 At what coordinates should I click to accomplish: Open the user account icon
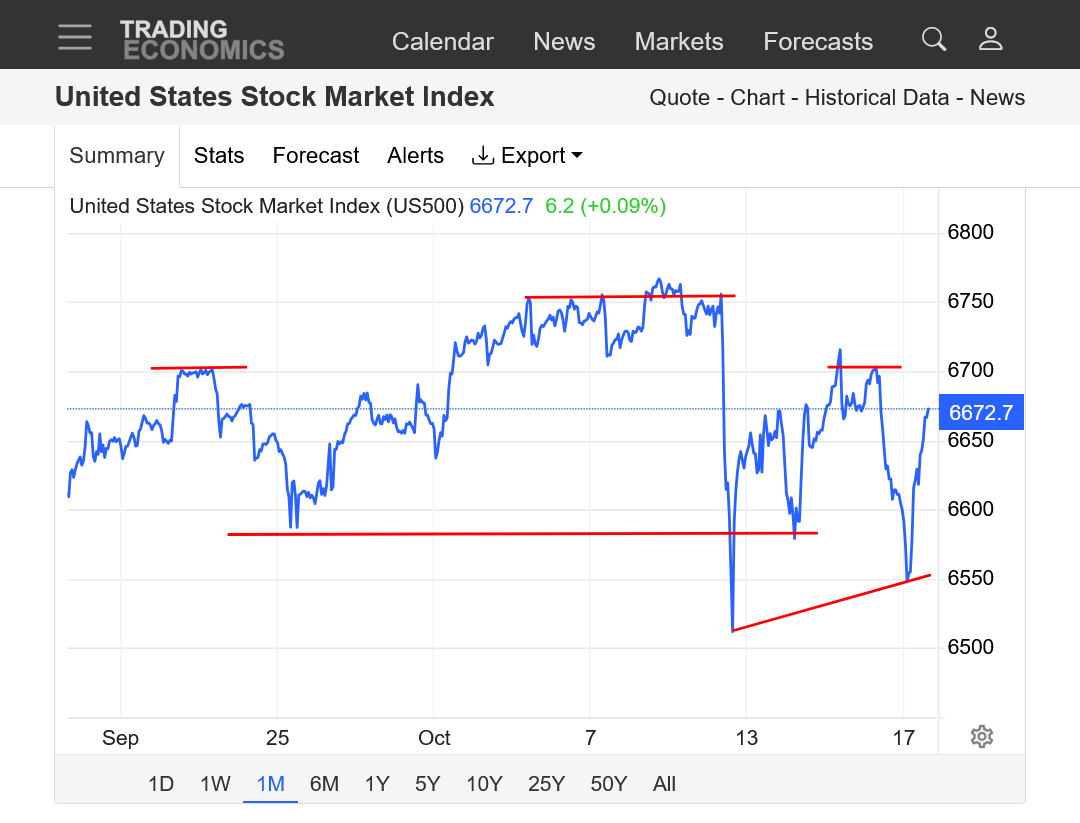[990, 39]
